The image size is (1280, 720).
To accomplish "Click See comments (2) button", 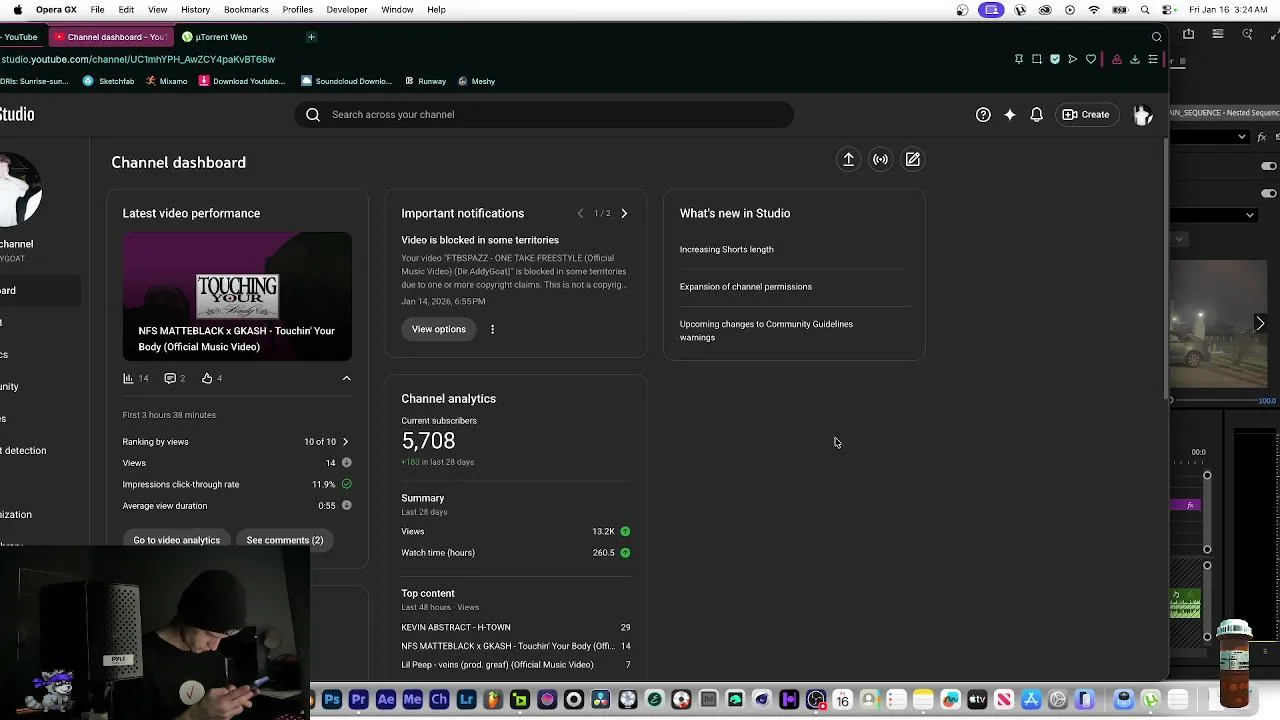I will tap(285, 540).
